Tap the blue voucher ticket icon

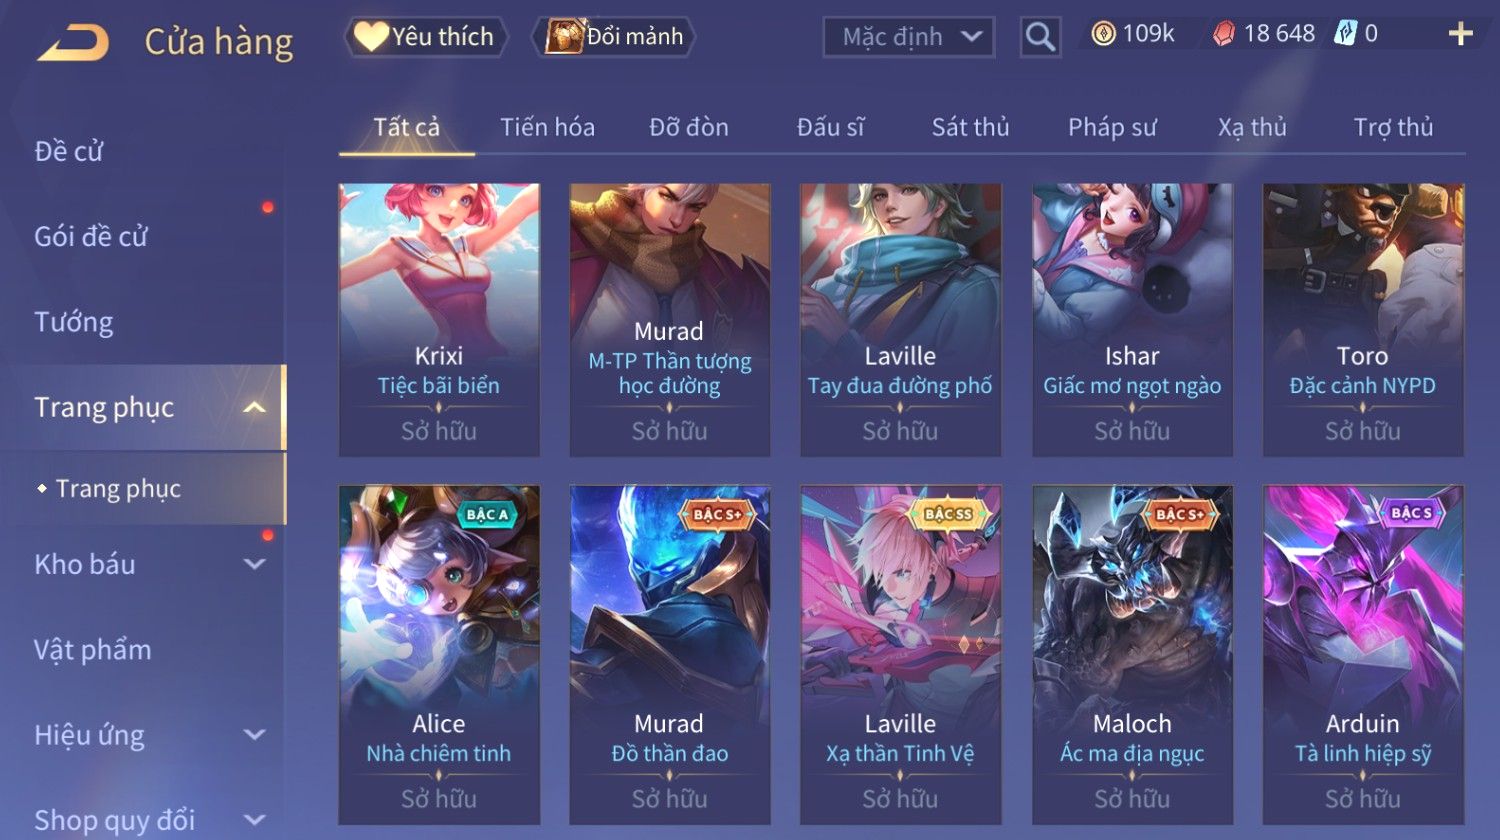pos(1345,34)
